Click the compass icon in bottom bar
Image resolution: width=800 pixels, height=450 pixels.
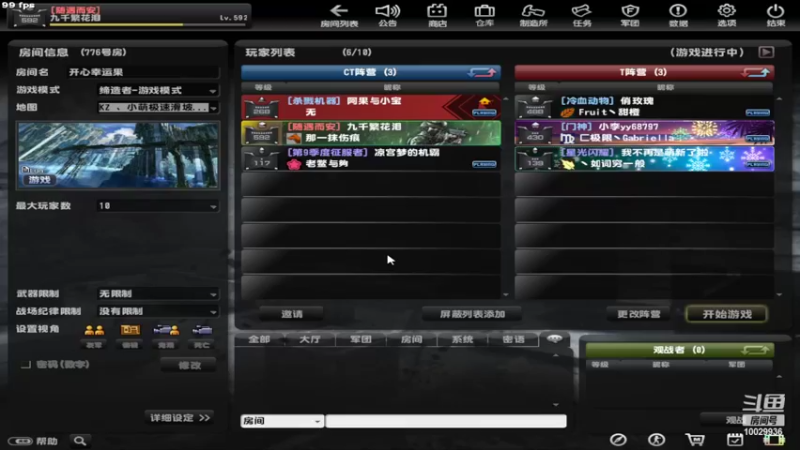click(618, 439)
